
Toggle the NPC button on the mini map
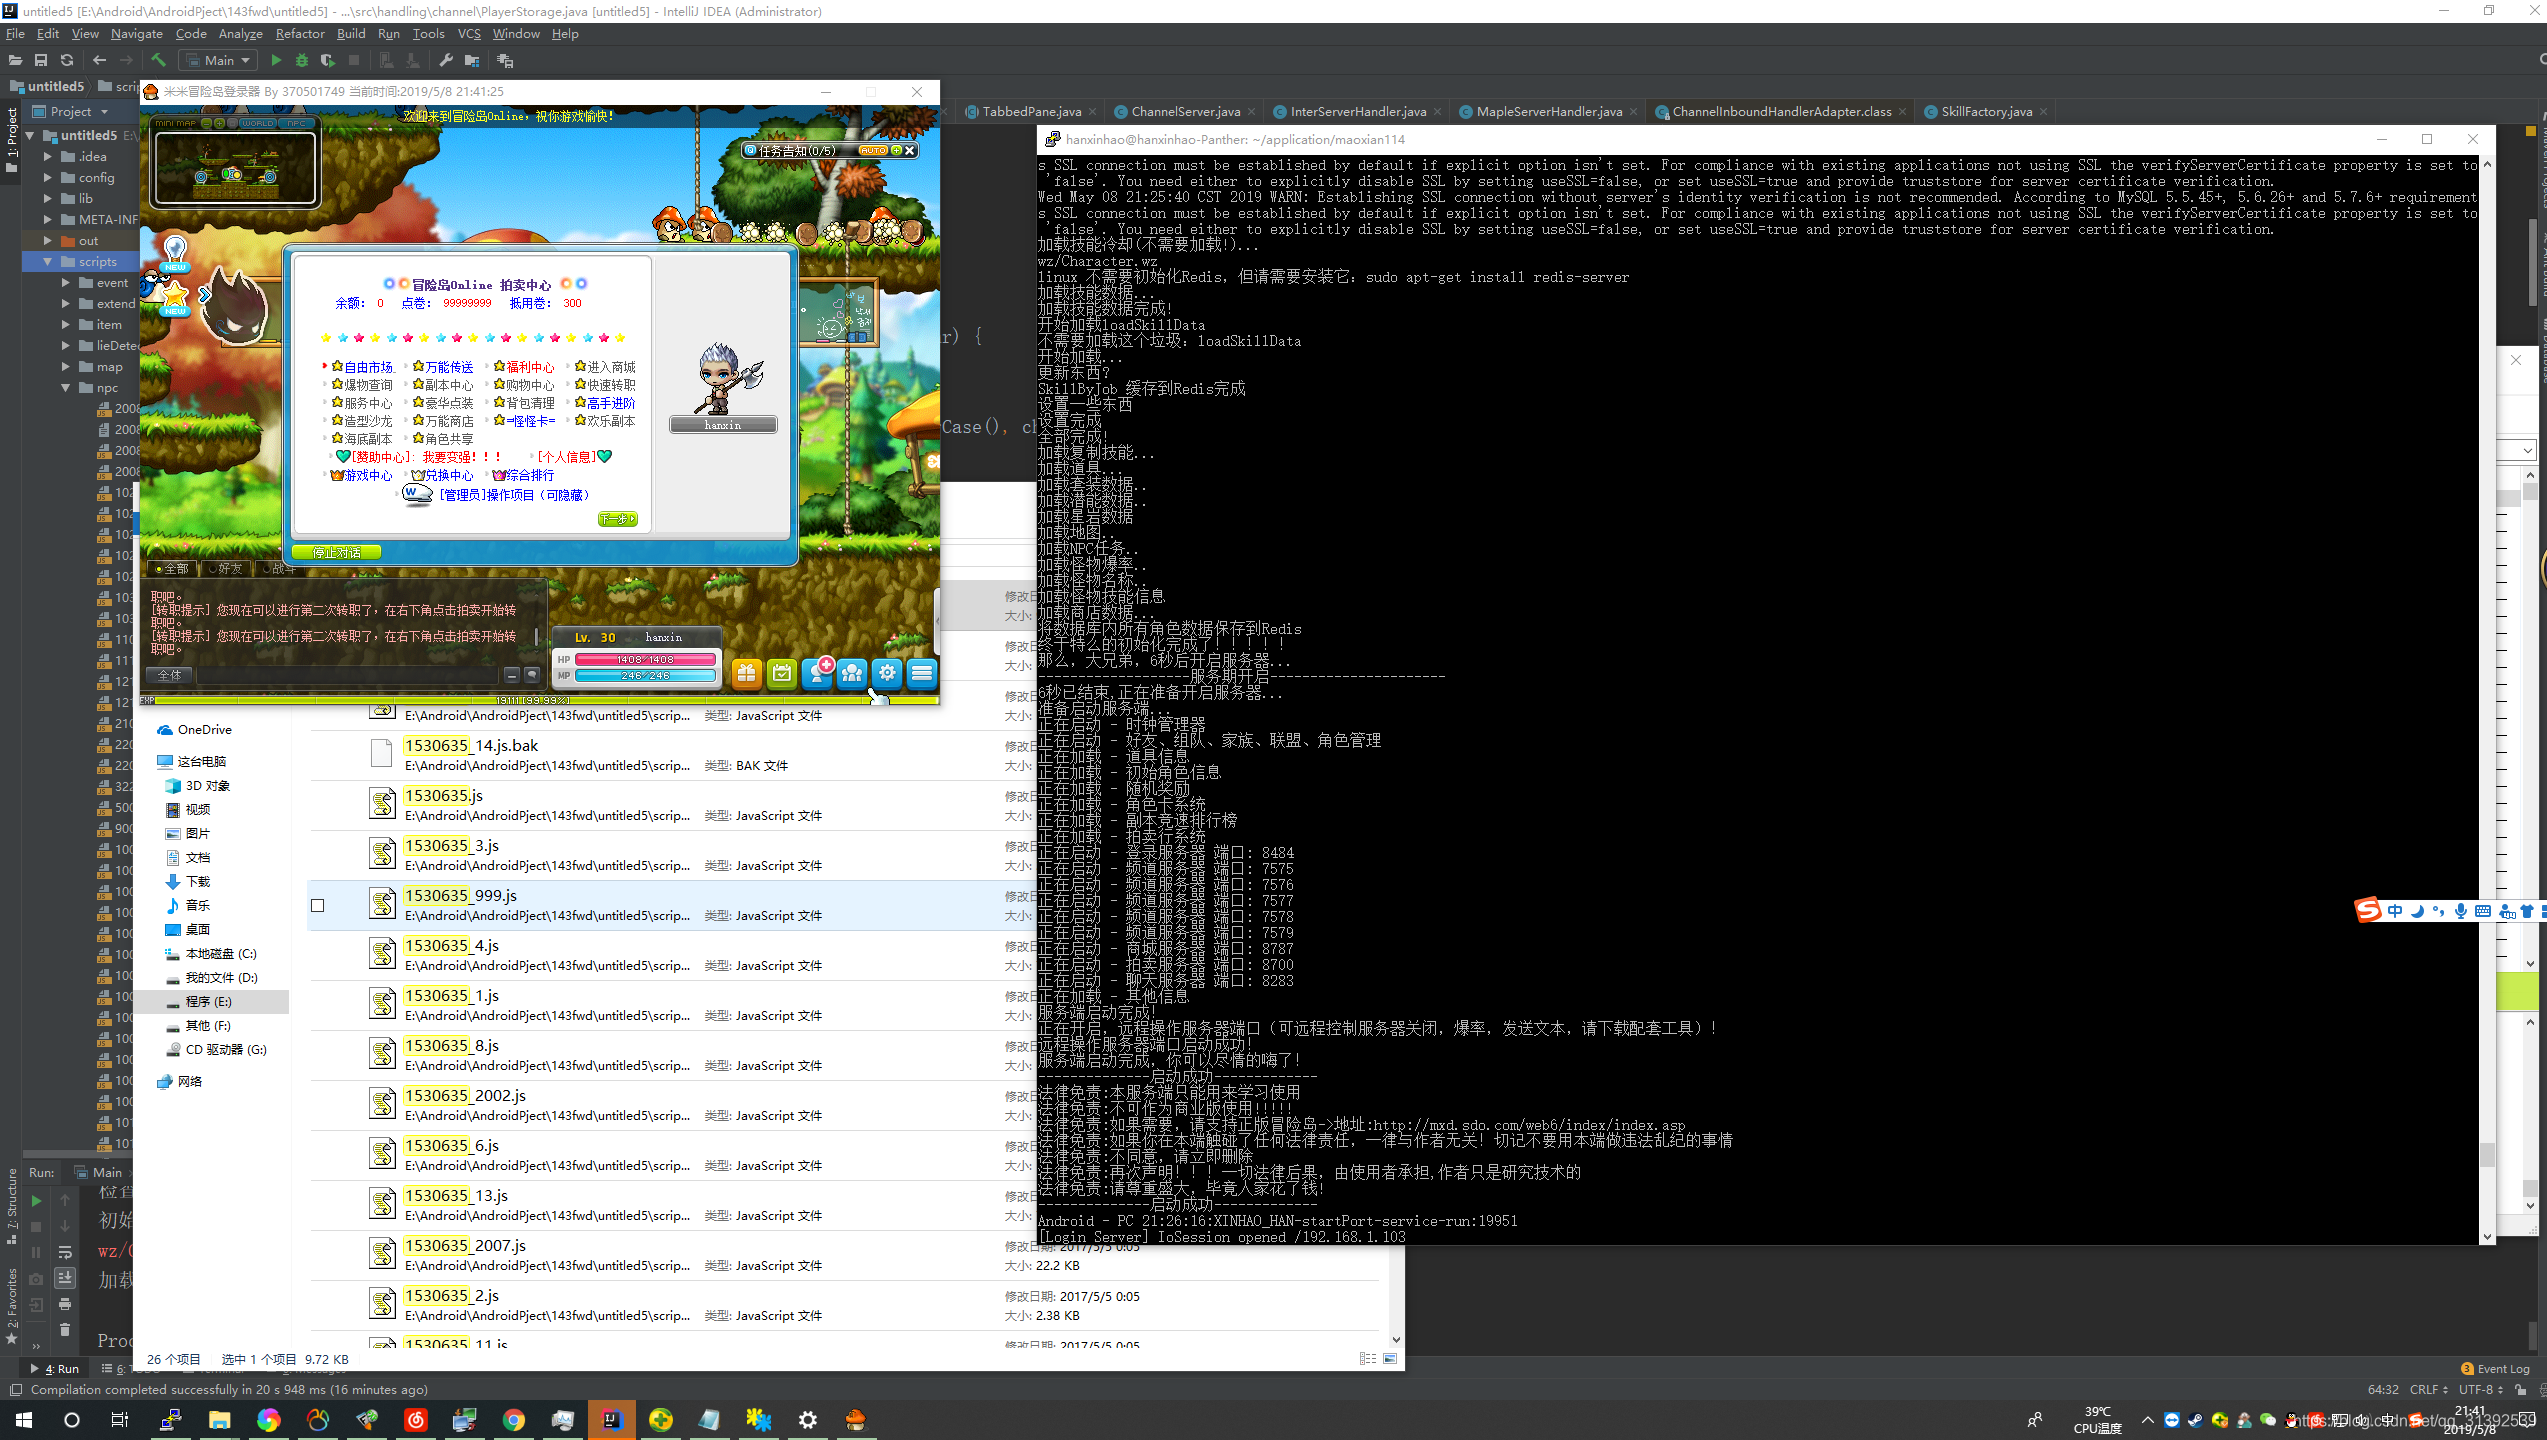coord(298,123)
